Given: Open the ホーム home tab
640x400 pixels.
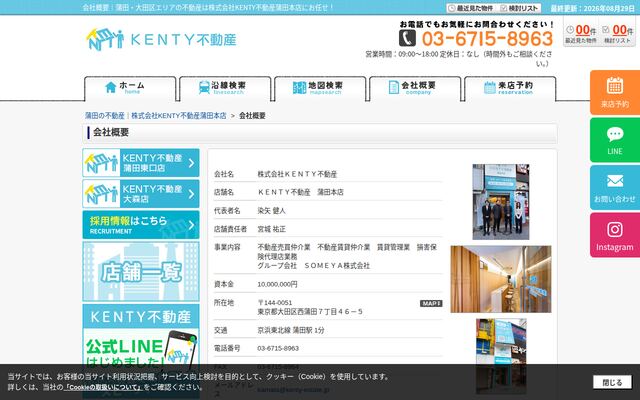Looking at the screenshot, I should [x=130, y=88].
